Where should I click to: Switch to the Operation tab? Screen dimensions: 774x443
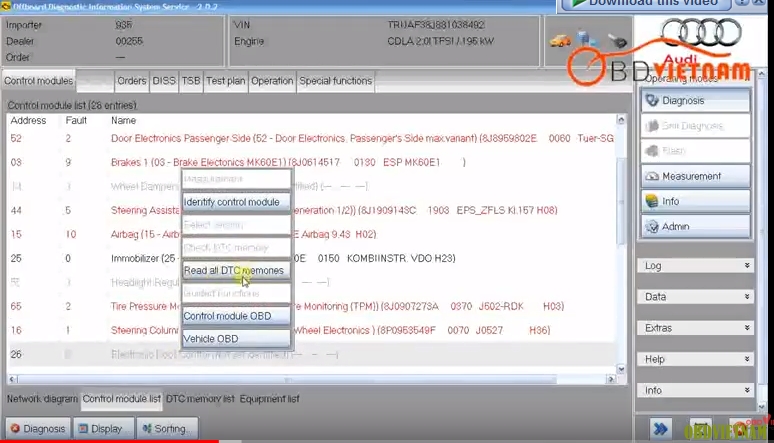point(272,81)
